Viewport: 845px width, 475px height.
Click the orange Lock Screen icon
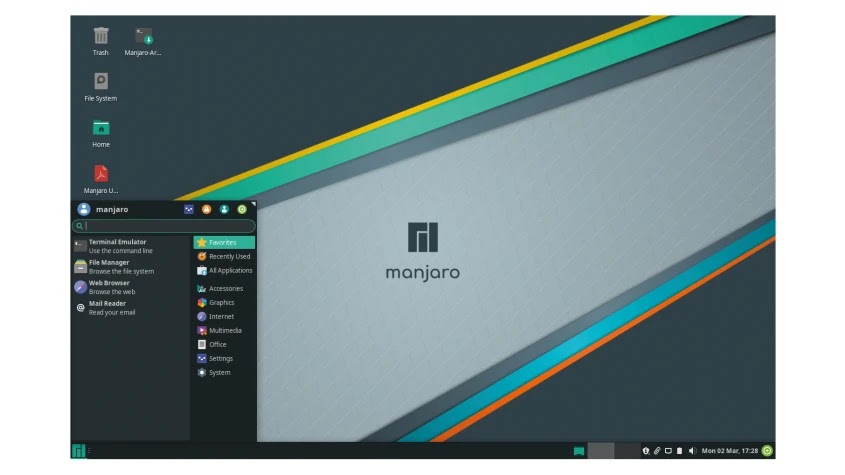point(206,209)
